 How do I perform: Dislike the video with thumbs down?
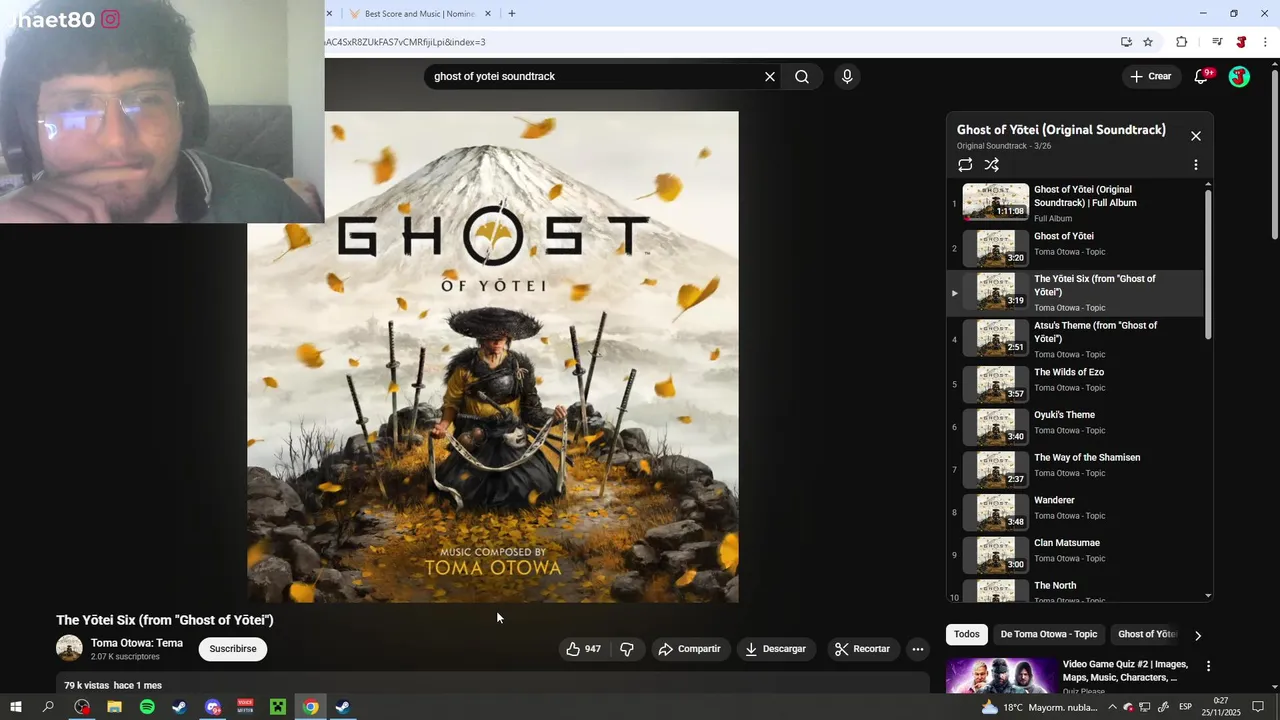tap(627, 649)
